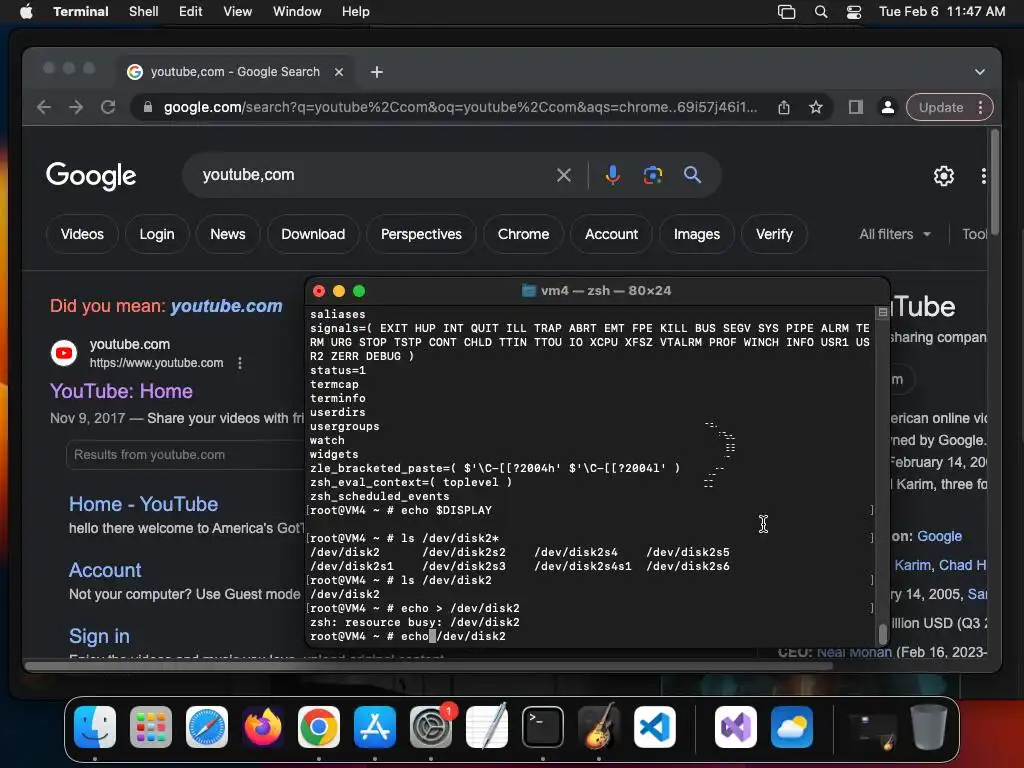Open the App Store dock icon
Screen dimensions: 1024x768
point(375,726)
